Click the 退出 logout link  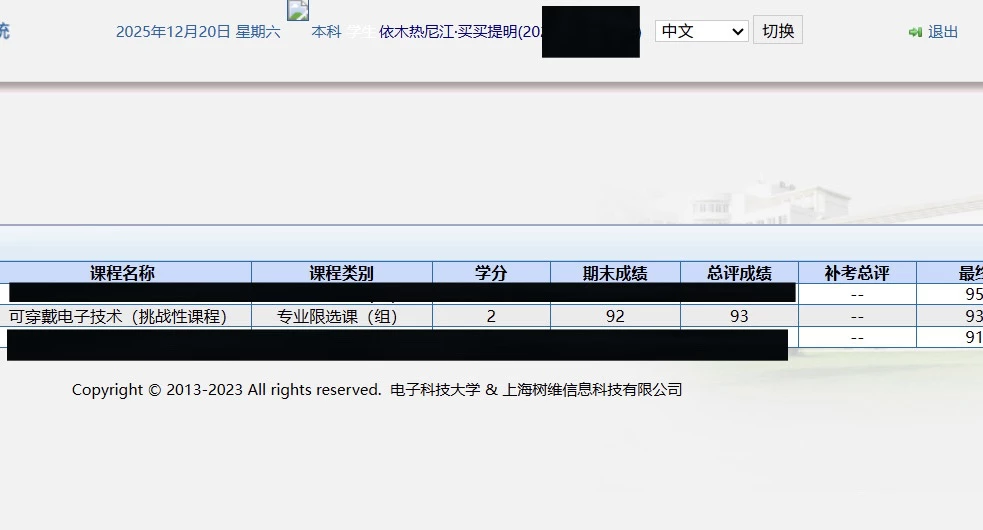pyautogui.click(x=942, y=32)
